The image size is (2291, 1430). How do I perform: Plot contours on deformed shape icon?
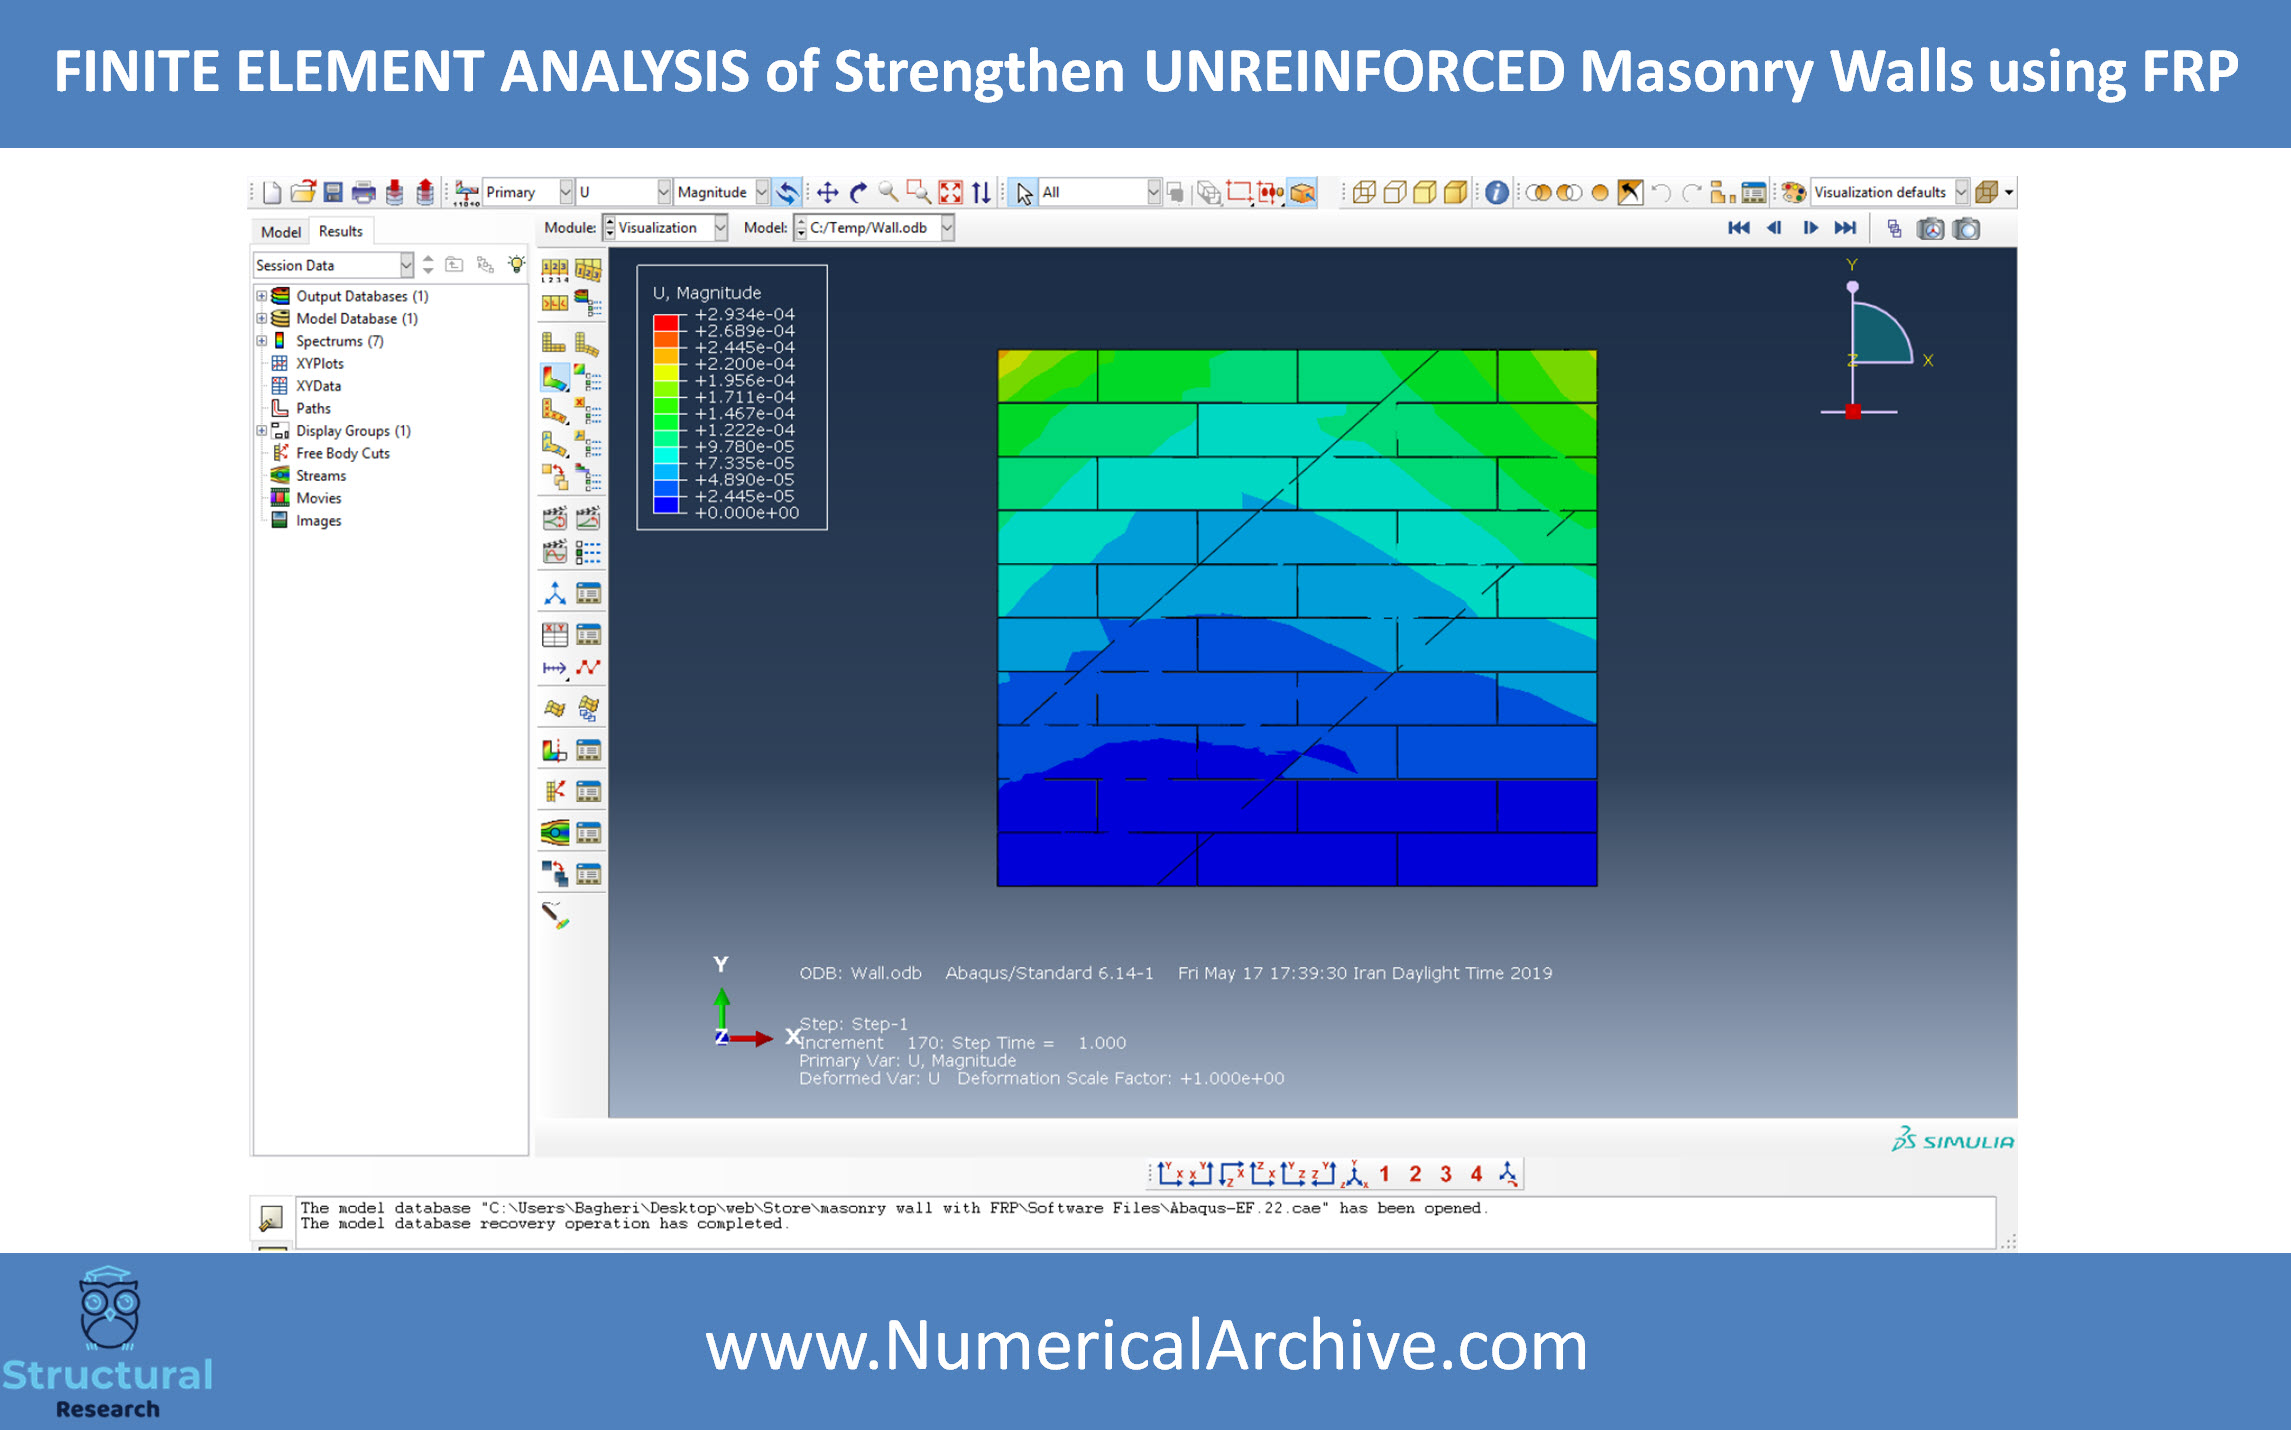554,378
